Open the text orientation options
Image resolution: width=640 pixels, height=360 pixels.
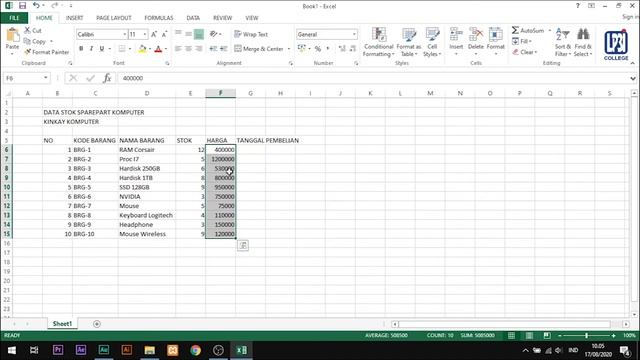(x=215, y=34)
